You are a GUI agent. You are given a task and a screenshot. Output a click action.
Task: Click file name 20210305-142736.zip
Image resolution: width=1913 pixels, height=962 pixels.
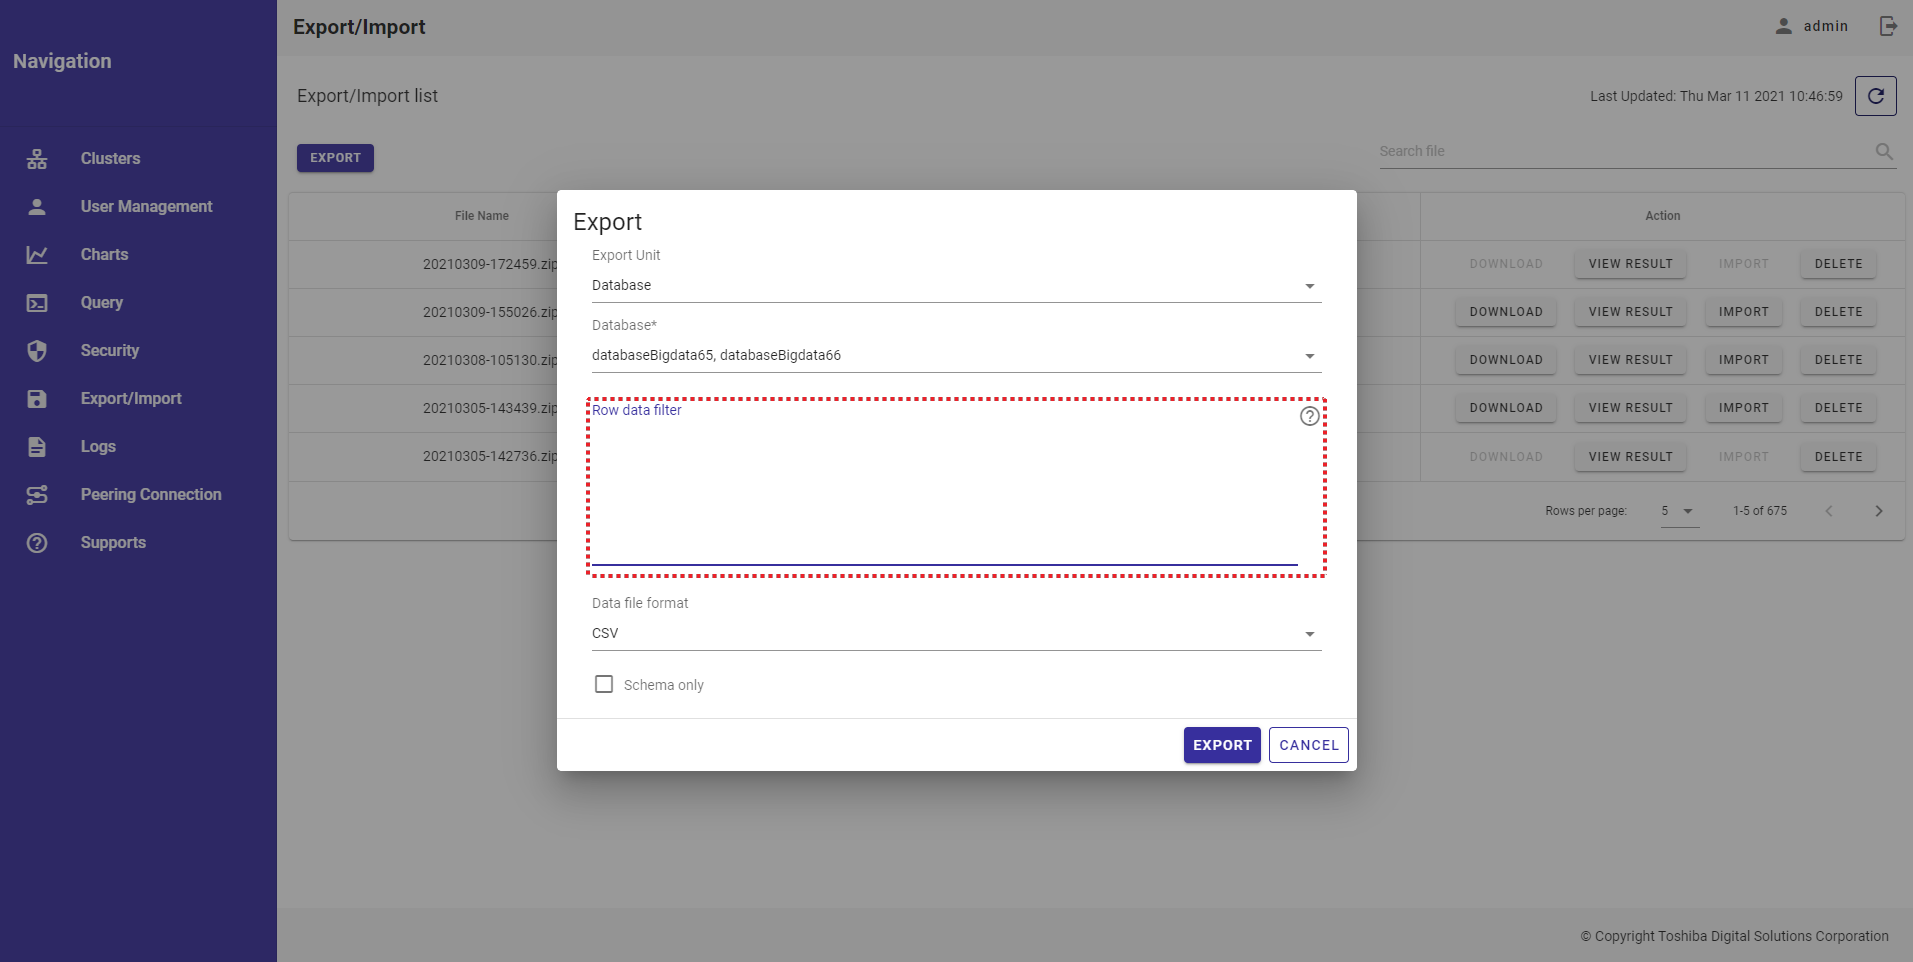[x=490, y=457]
